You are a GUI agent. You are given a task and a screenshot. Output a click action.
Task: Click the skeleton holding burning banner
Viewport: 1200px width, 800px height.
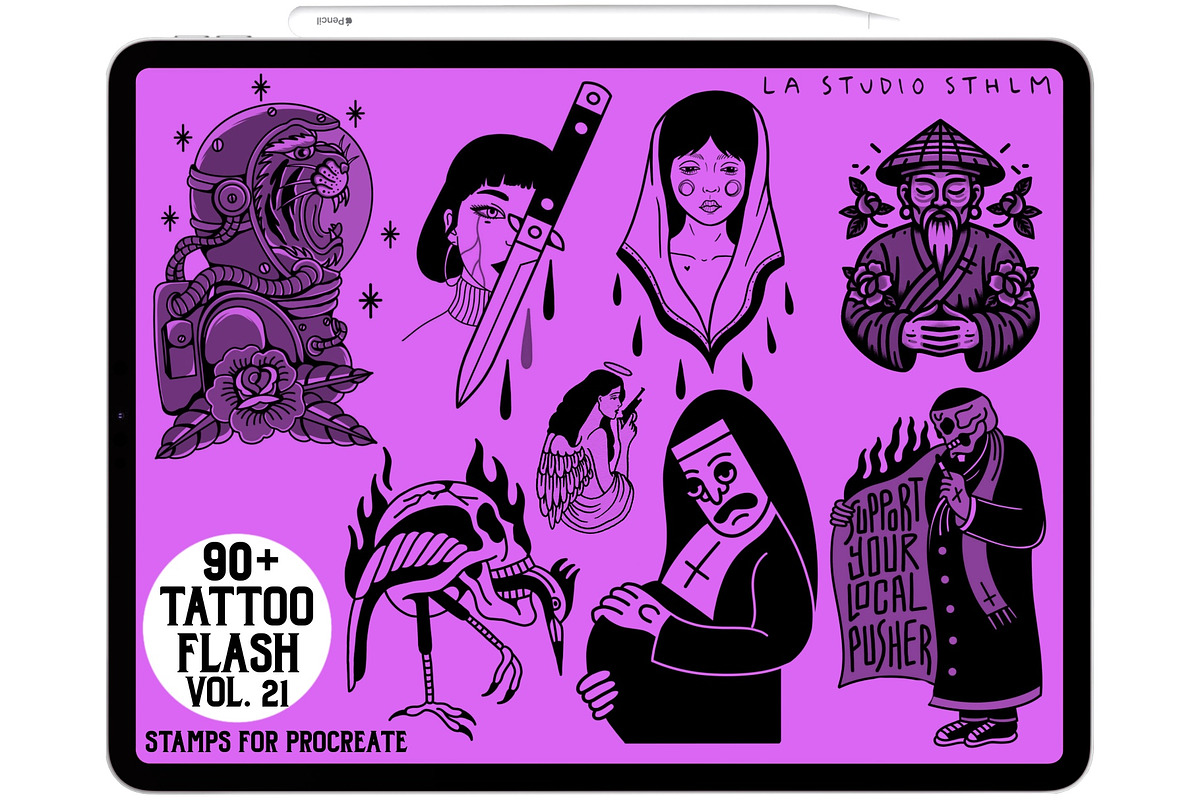(936, 565)
